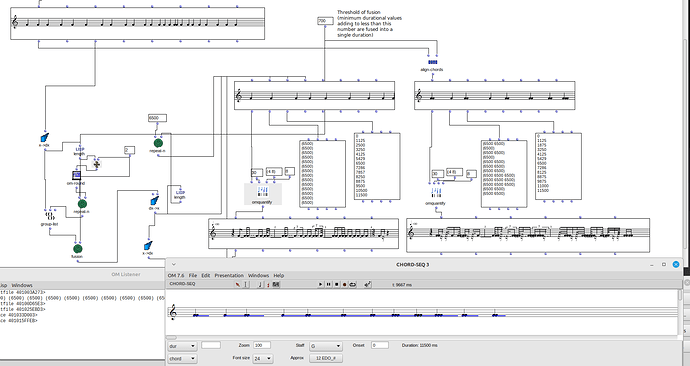690x366 pixels.
Task: Toggle the red record button
Action: pos(345,285)
